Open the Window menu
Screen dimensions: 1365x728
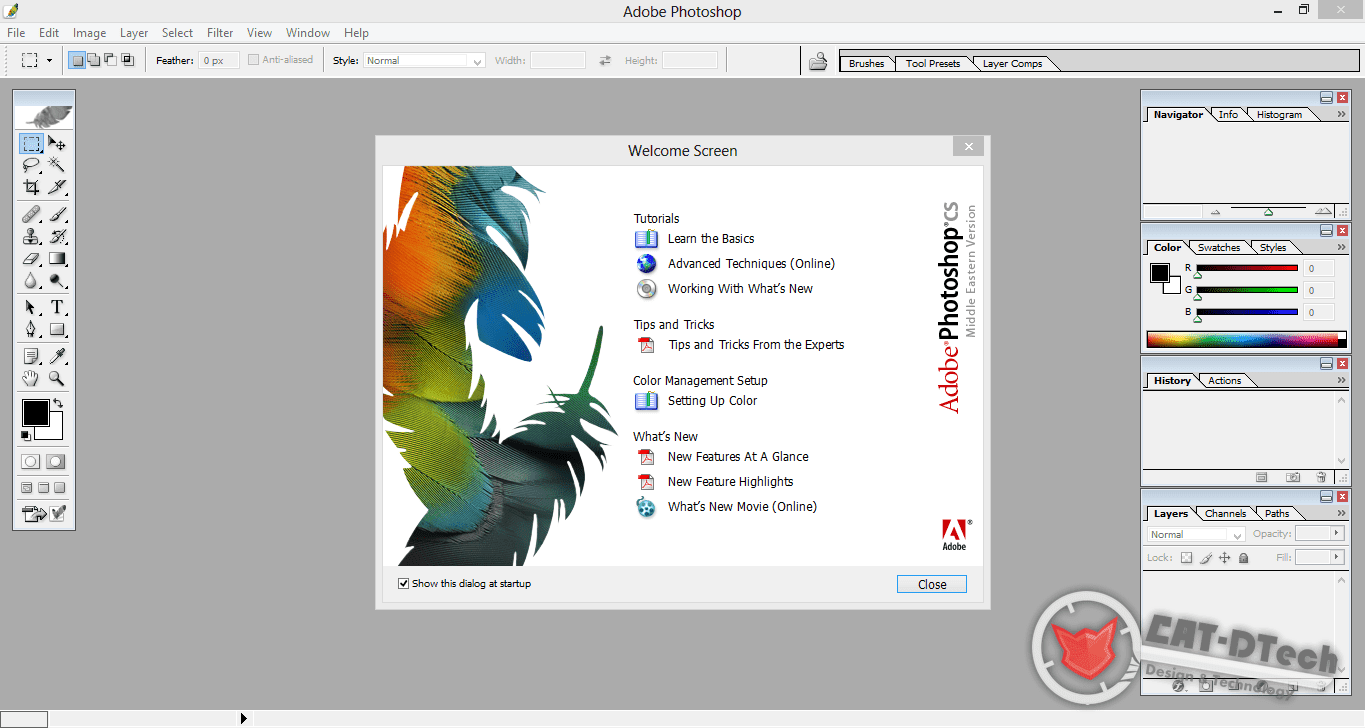tap(308, 33)
